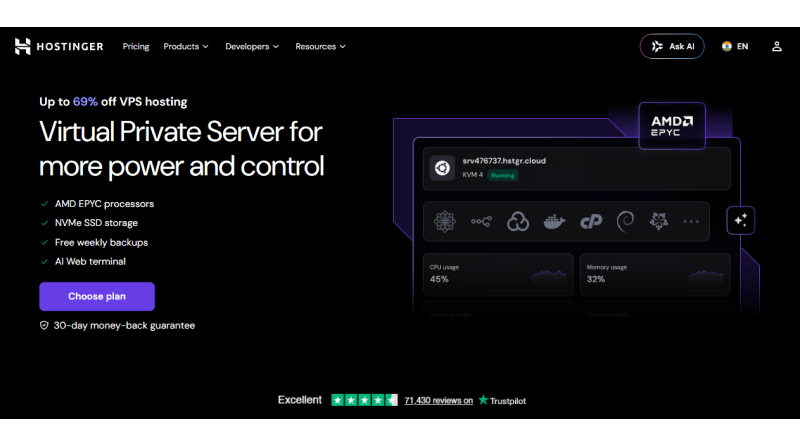Viewport: 800px width, 445px height.
Task: Click the 69% discount text
Action: pyautogui.click(x=85, y=102)
